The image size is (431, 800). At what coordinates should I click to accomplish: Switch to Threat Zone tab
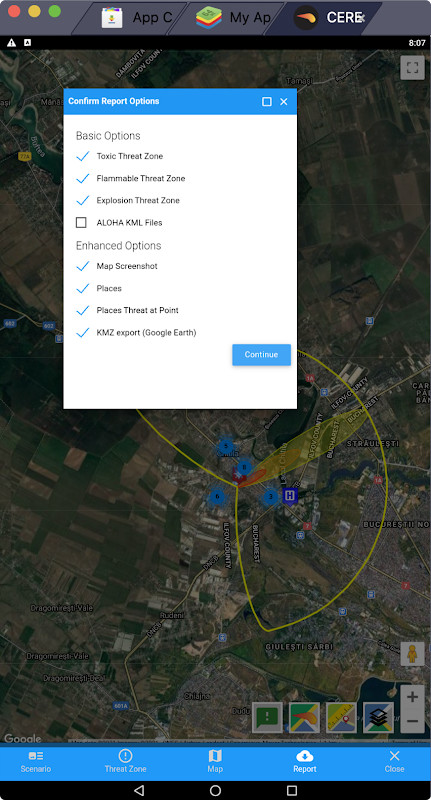point(125,762)
